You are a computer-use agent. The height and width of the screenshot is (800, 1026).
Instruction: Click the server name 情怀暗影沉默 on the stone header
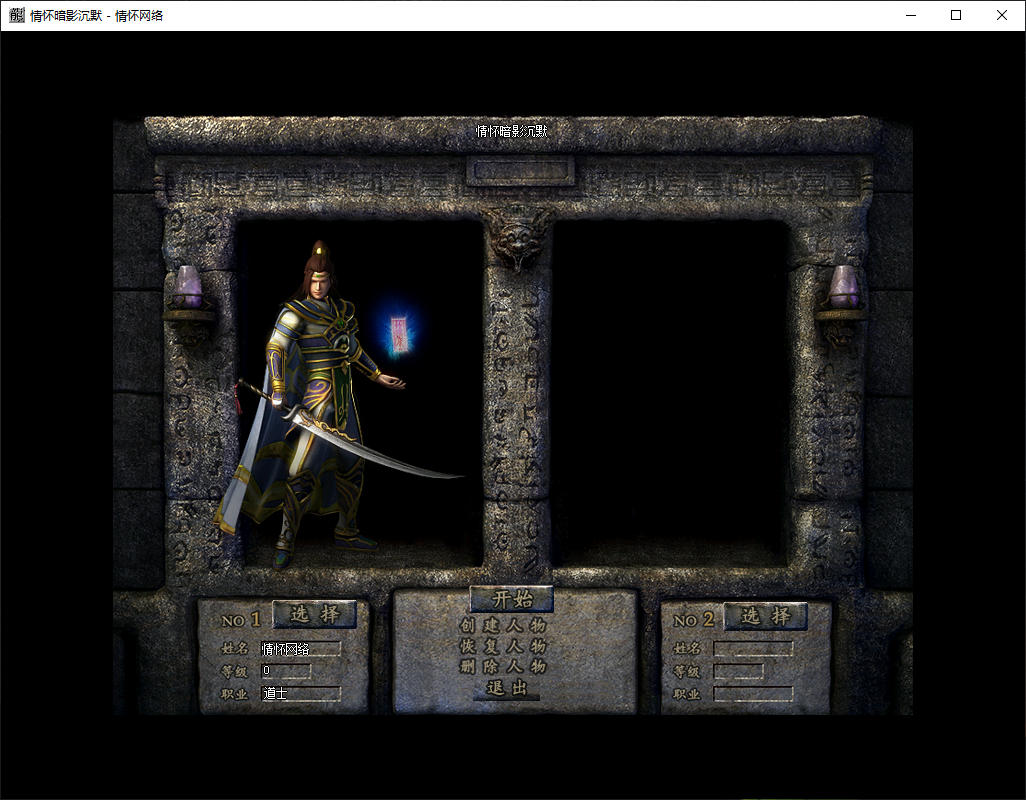click(511, 131)
